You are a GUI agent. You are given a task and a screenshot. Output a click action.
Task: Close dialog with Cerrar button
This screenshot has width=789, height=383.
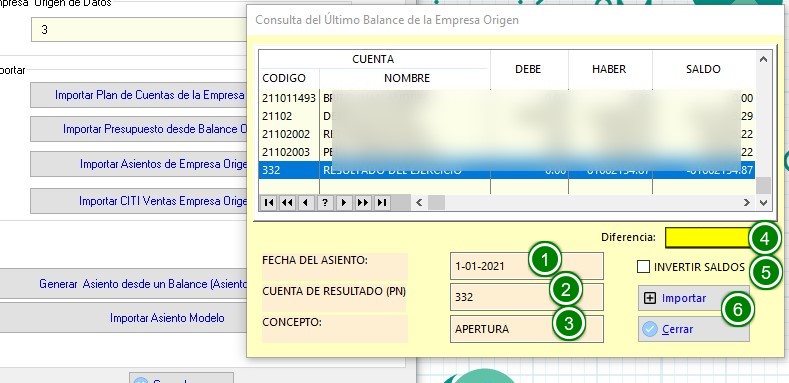pos(693,329)
